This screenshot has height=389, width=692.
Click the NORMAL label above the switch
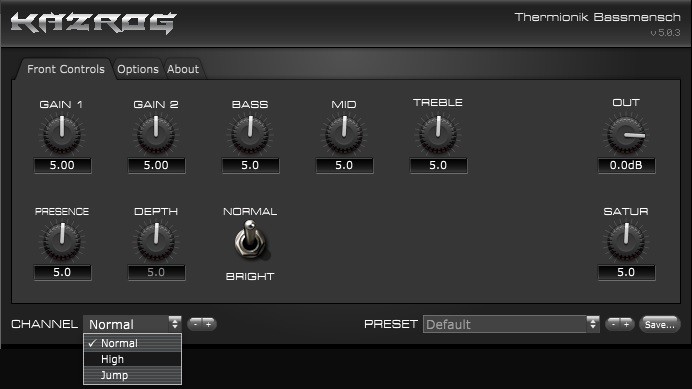(250, 211)
